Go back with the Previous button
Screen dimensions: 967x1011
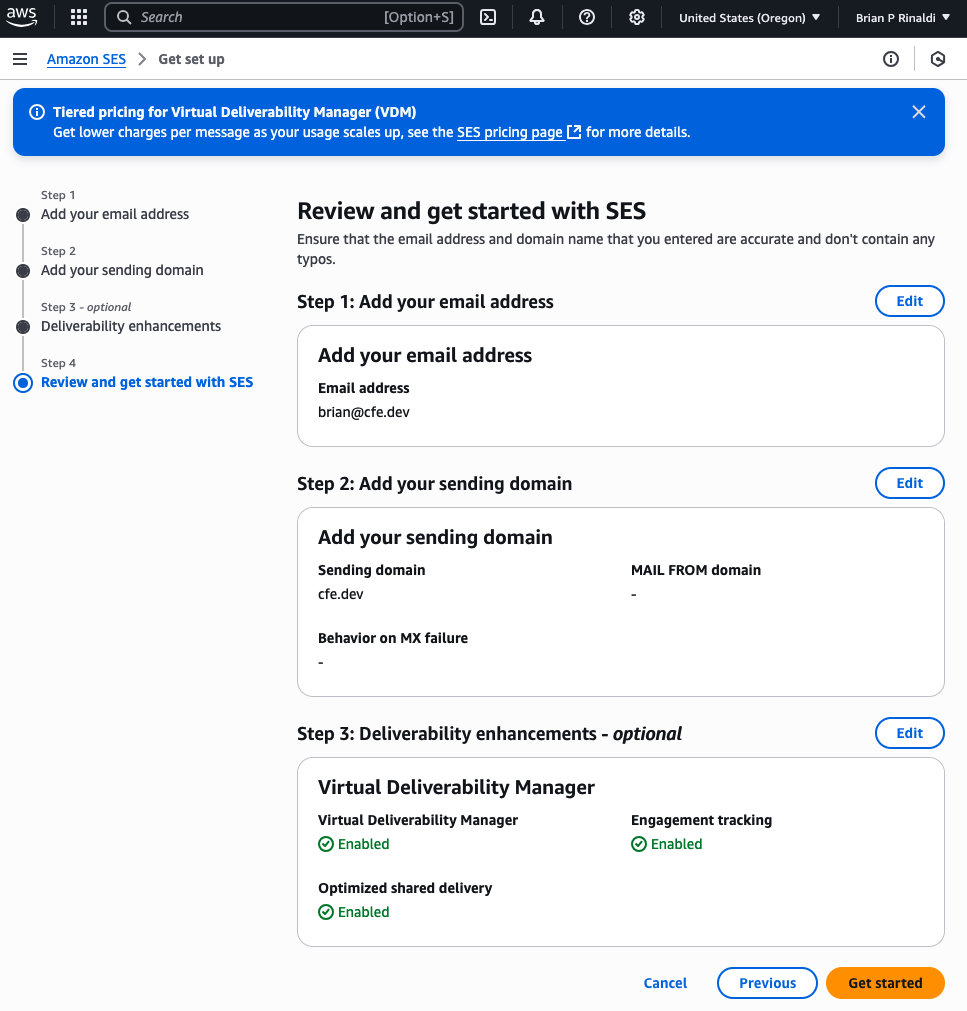pyautogui.click(x=767, y=983)
